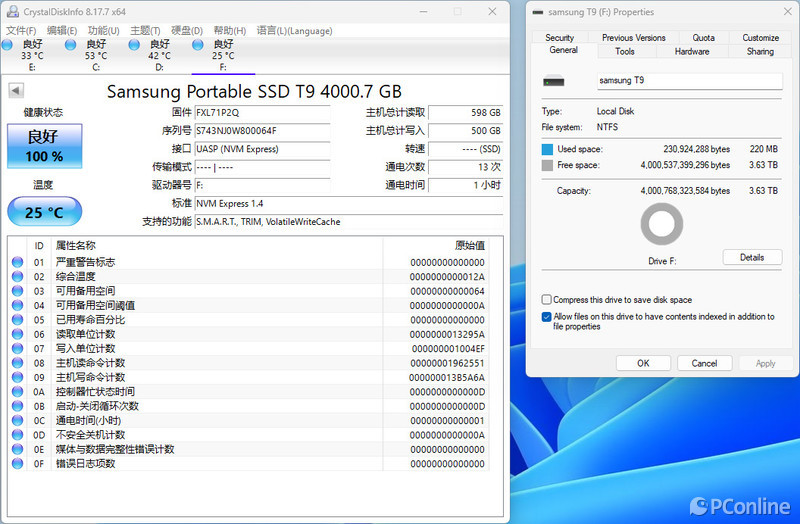Click status orb for attribute 01 row
Viewport: 800px width, 524px height.
(17, 262)
